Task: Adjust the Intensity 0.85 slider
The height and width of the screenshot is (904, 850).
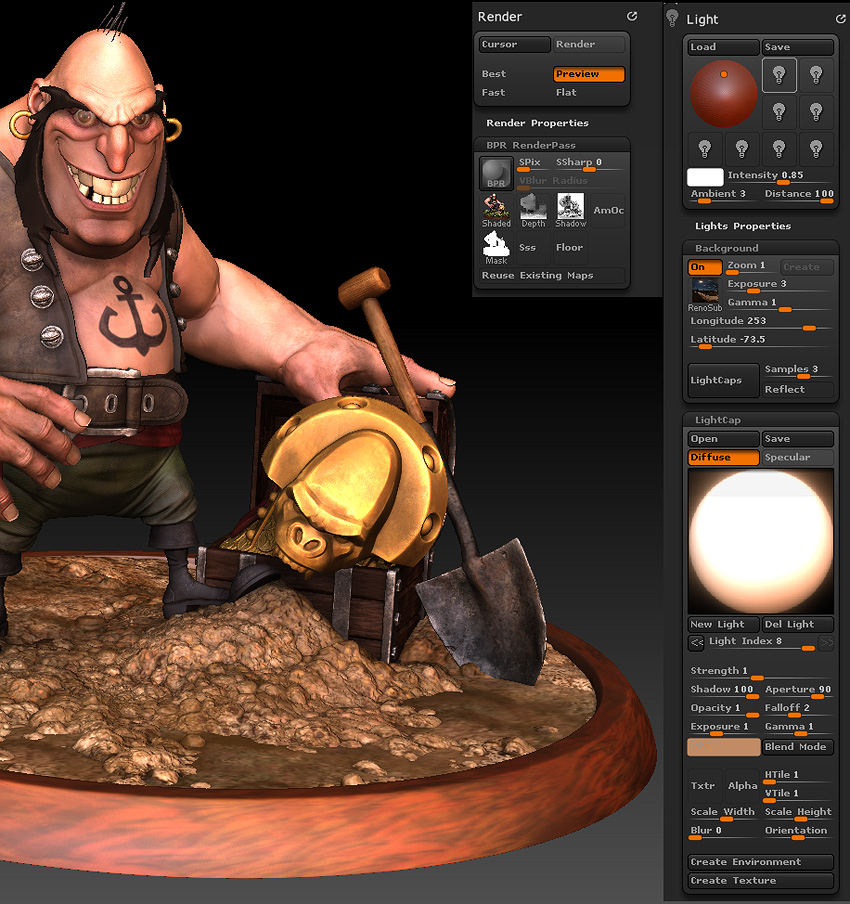Action: pos(779,176)
